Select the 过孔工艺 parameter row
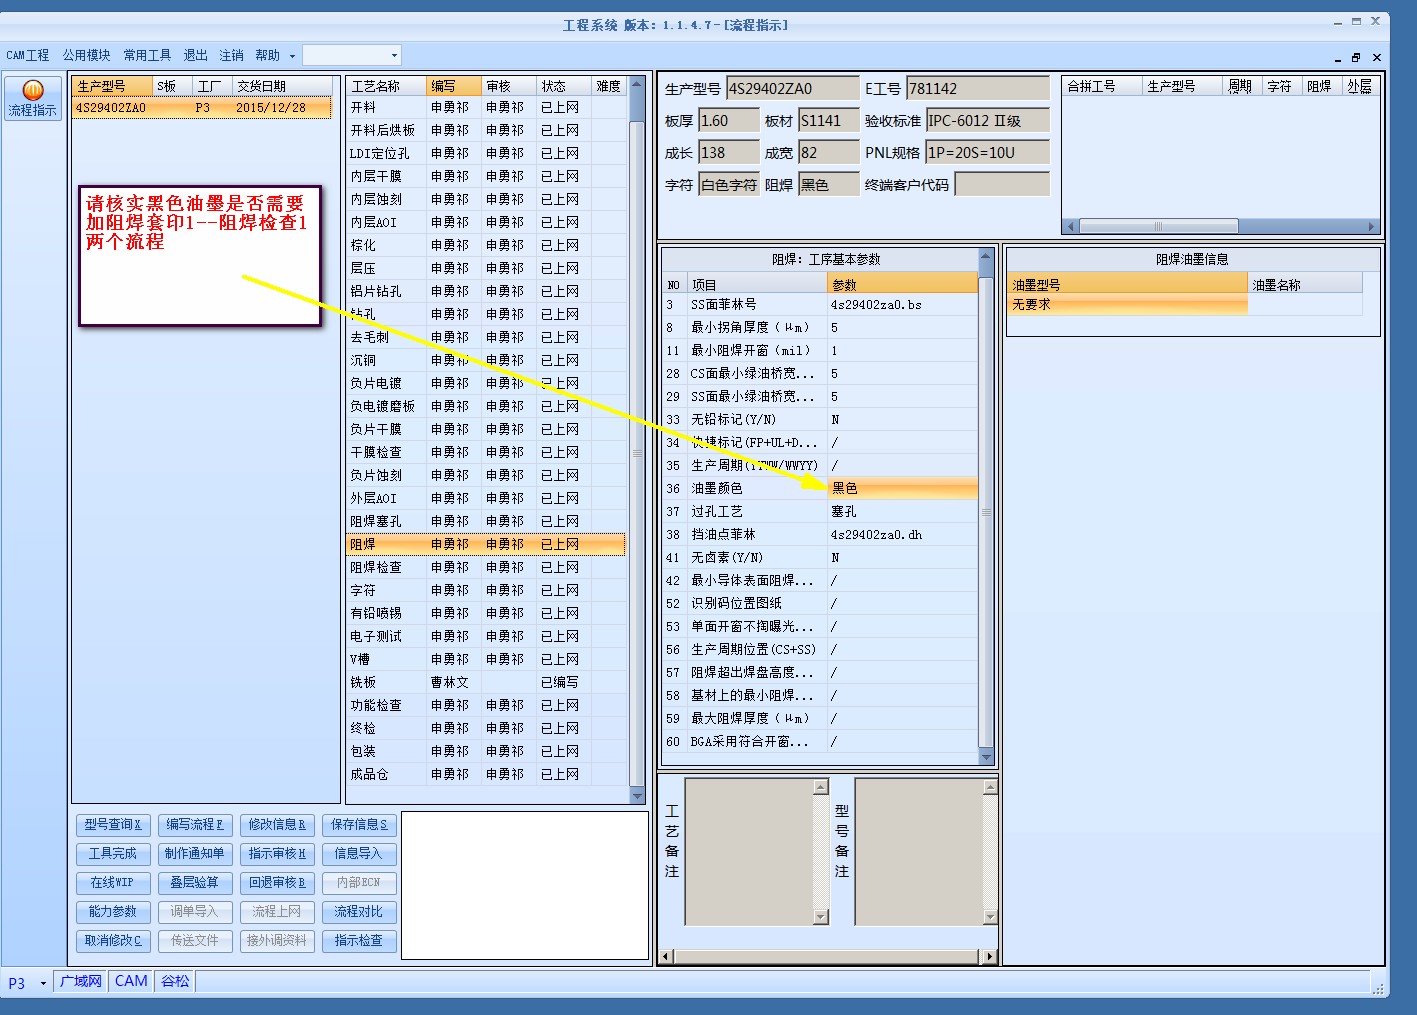The image size is (1417, 1015). click(x=820, y=511)
